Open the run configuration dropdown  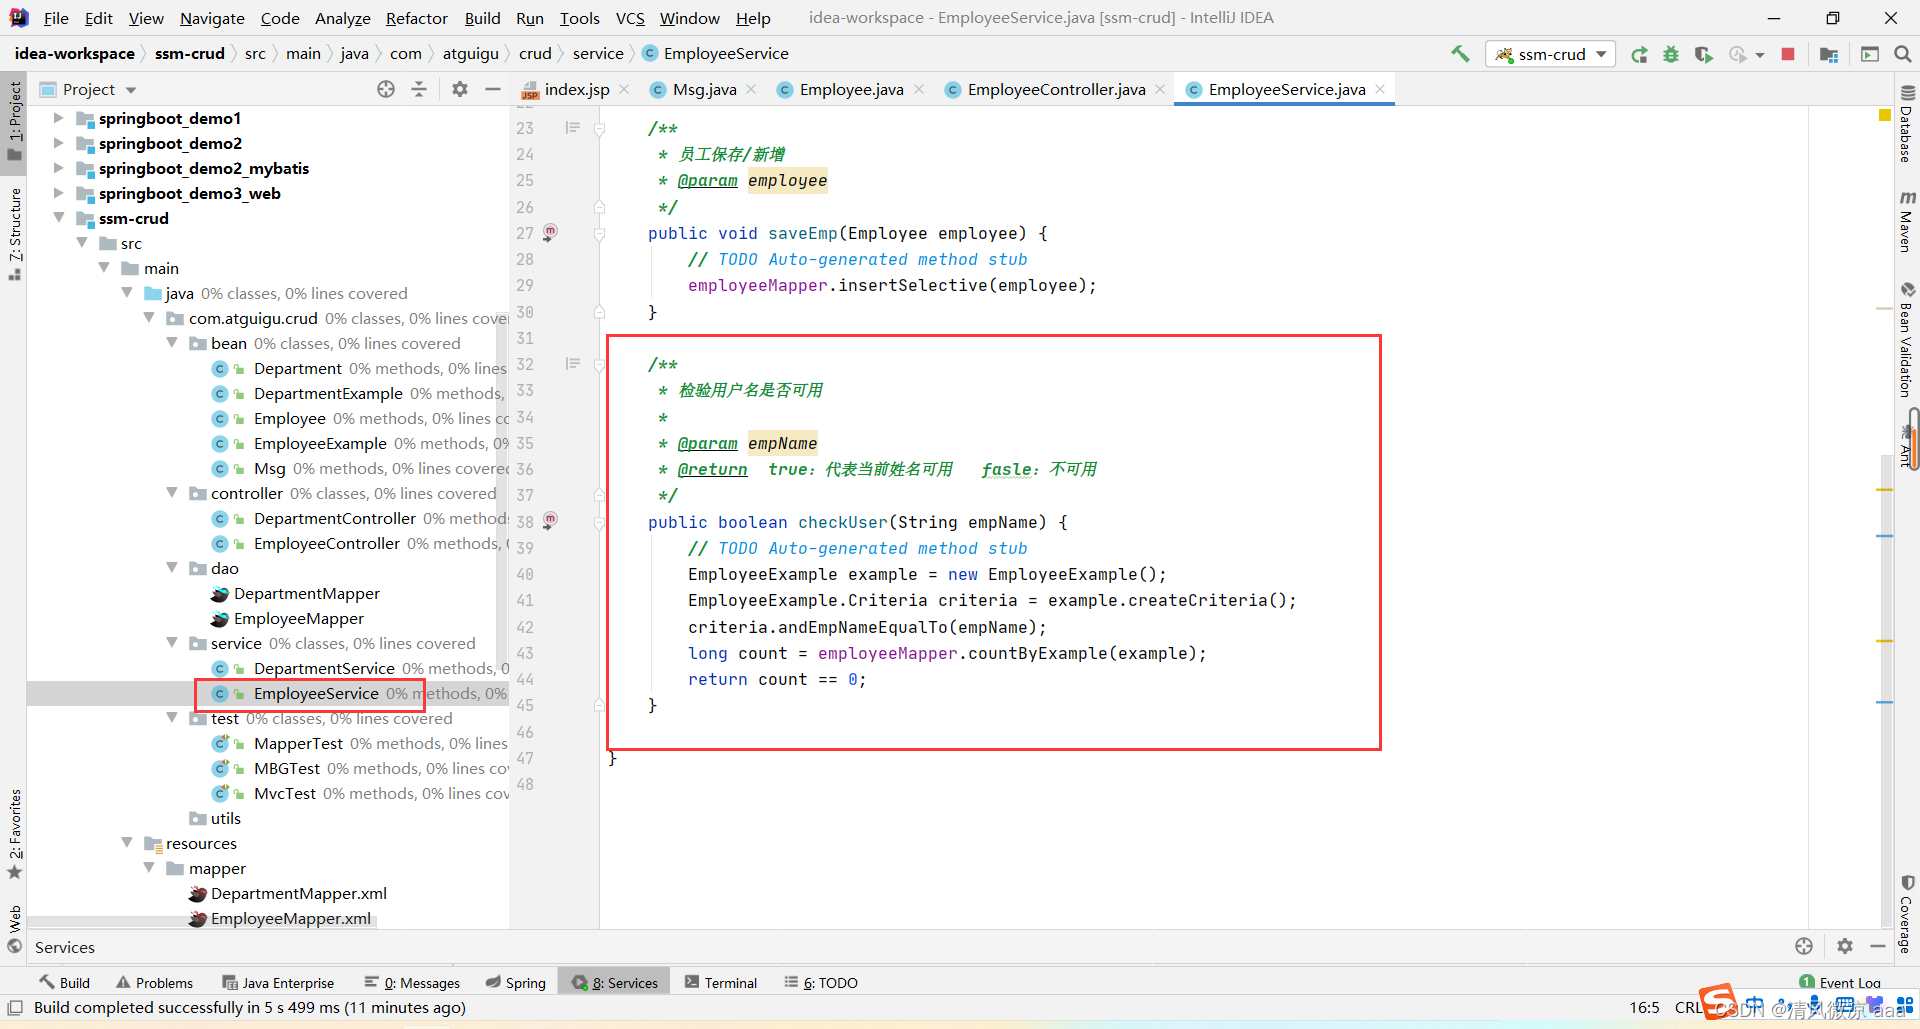coord(1551,54)
